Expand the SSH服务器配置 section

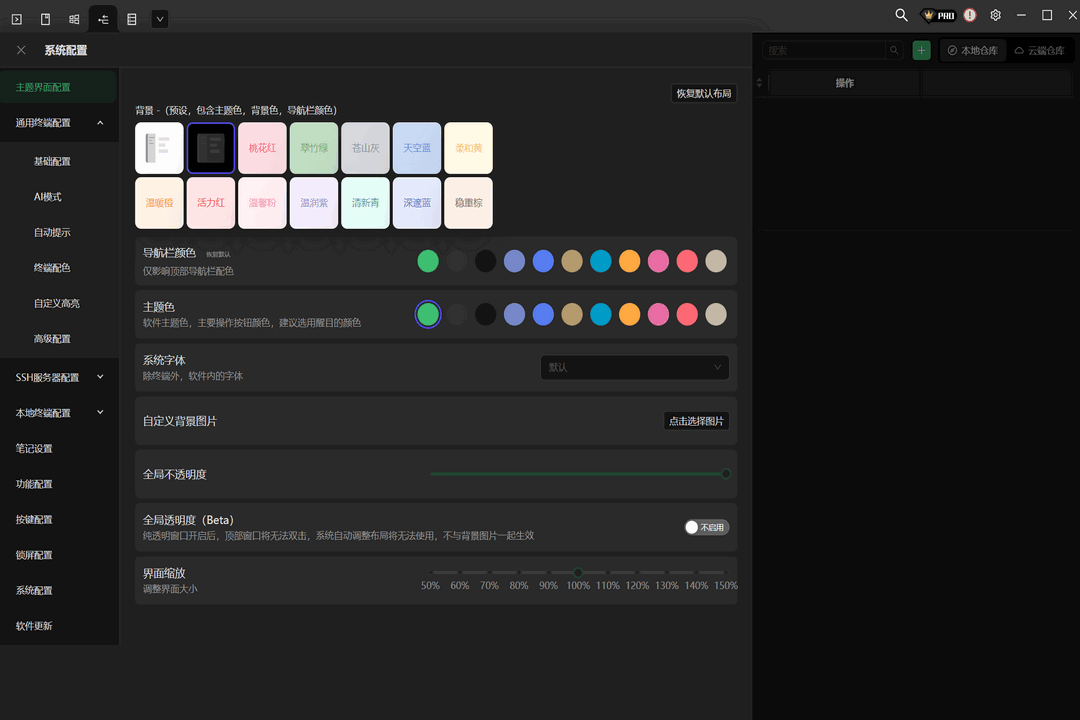[x=59, y=377]
